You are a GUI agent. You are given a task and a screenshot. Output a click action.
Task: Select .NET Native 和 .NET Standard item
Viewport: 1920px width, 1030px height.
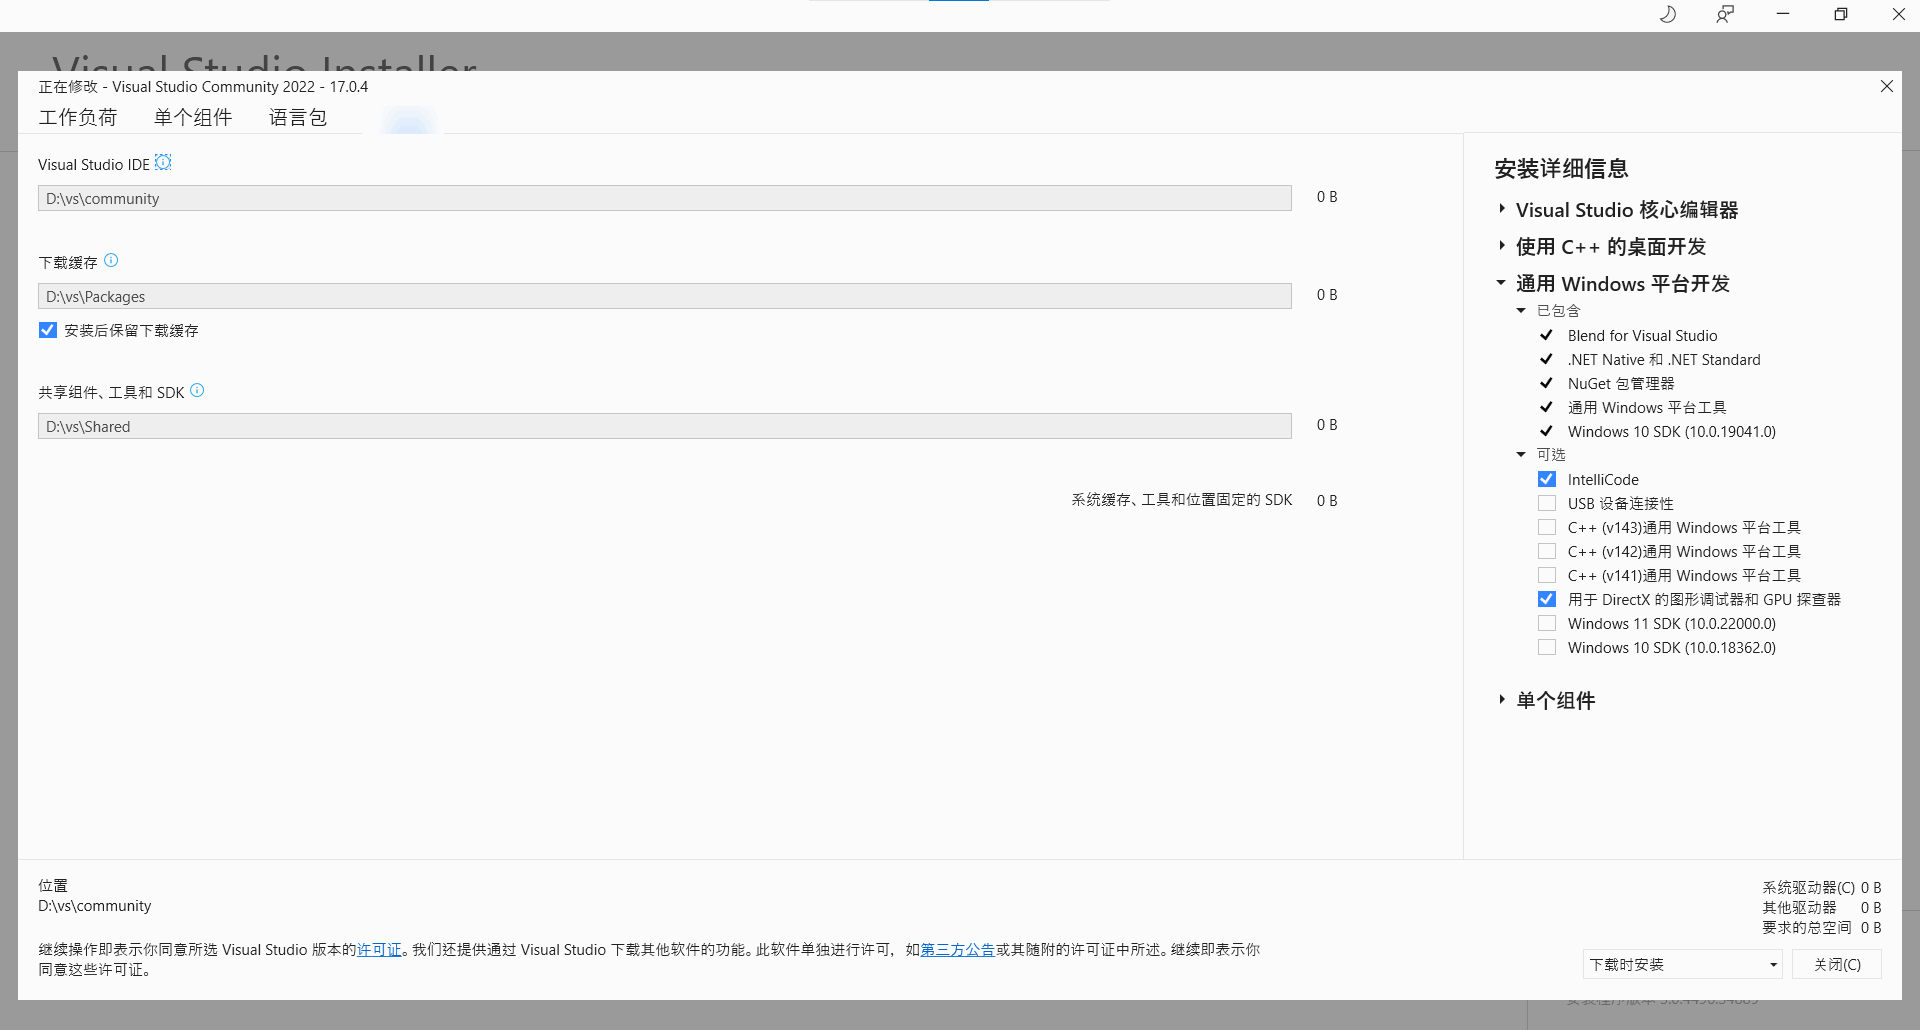1664,359
